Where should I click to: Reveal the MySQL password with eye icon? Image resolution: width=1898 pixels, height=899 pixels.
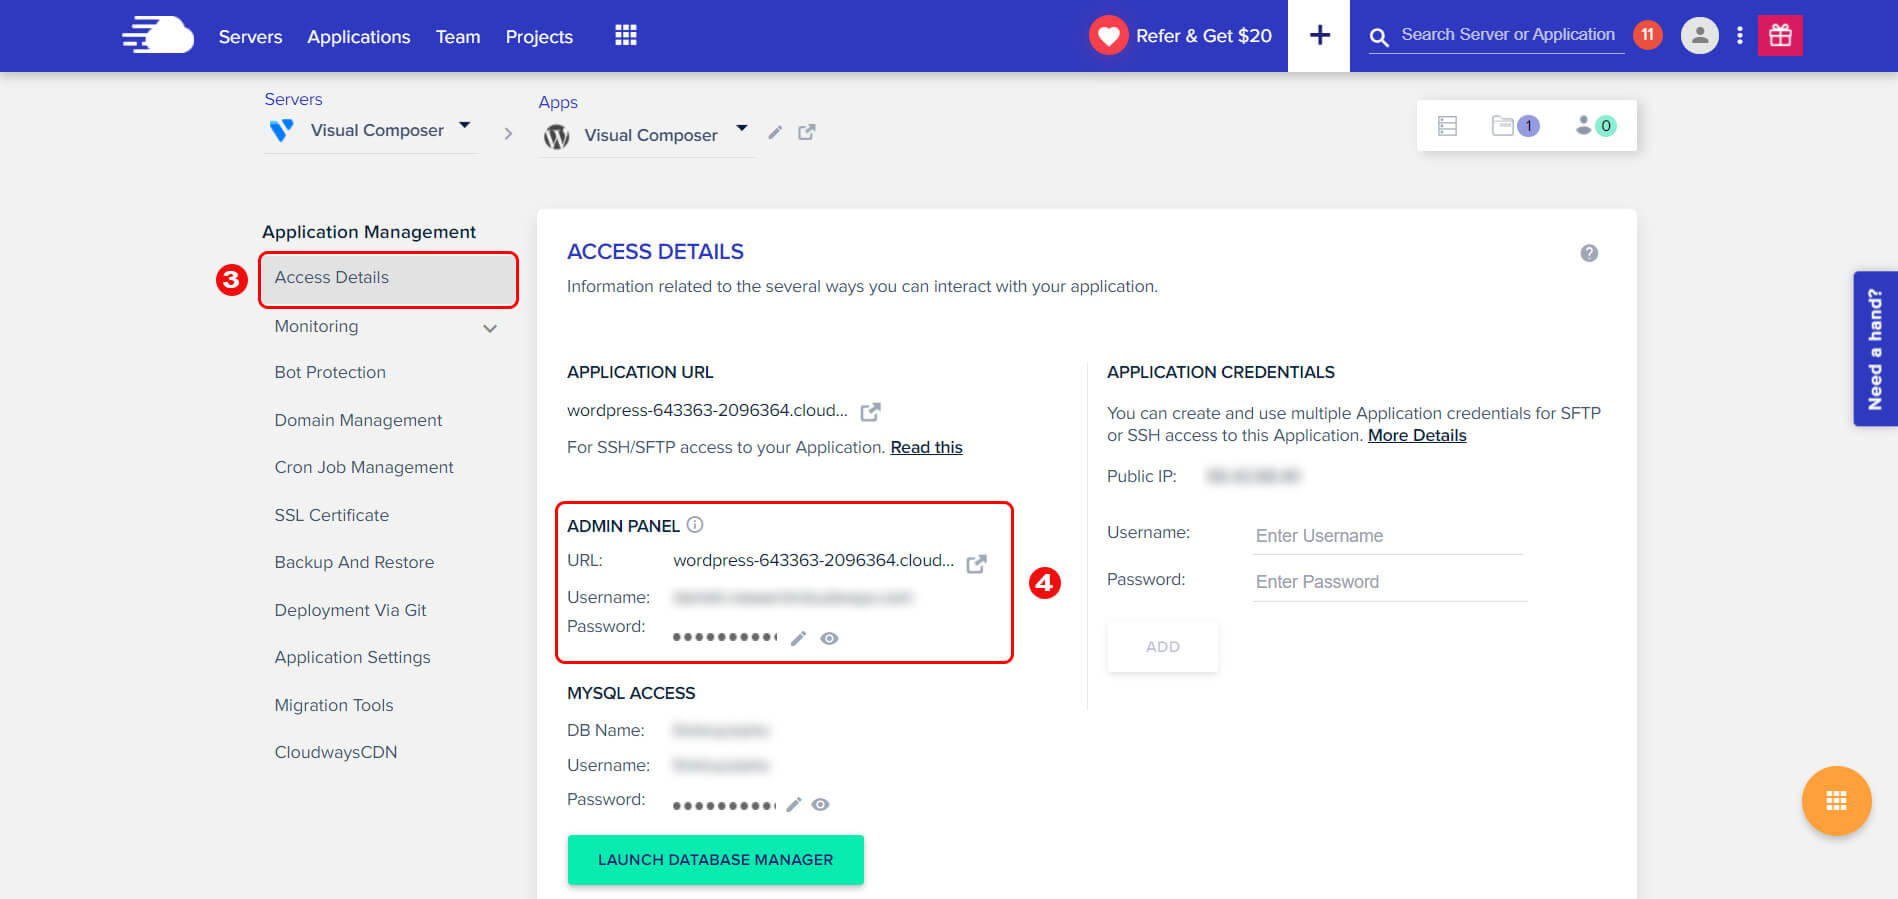coord(820,804)
